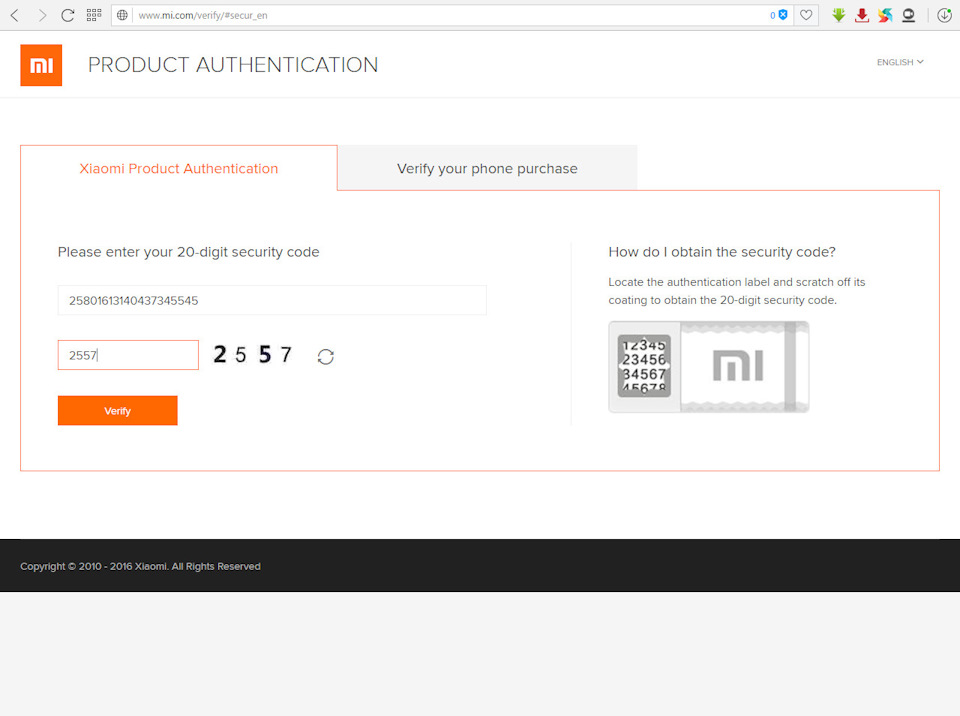This screenshot has width=960, height=716.
Task: Bookmark page with the heart icon
Action: point(806,15)
